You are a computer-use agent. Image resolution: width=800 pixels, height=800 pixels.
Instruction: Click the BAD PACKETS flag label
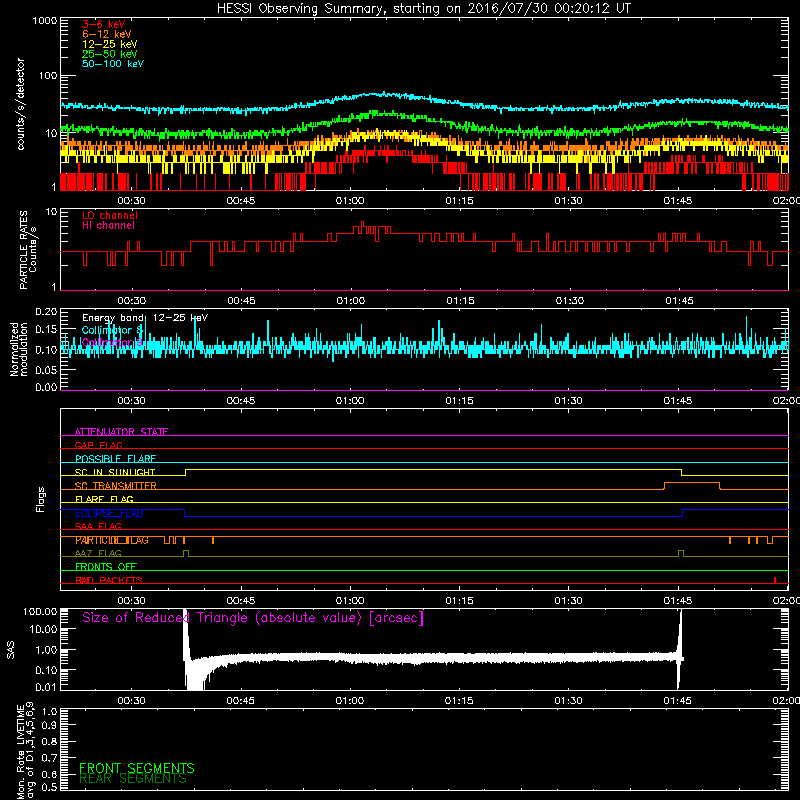pyautogui.click(x=109, y=580)
